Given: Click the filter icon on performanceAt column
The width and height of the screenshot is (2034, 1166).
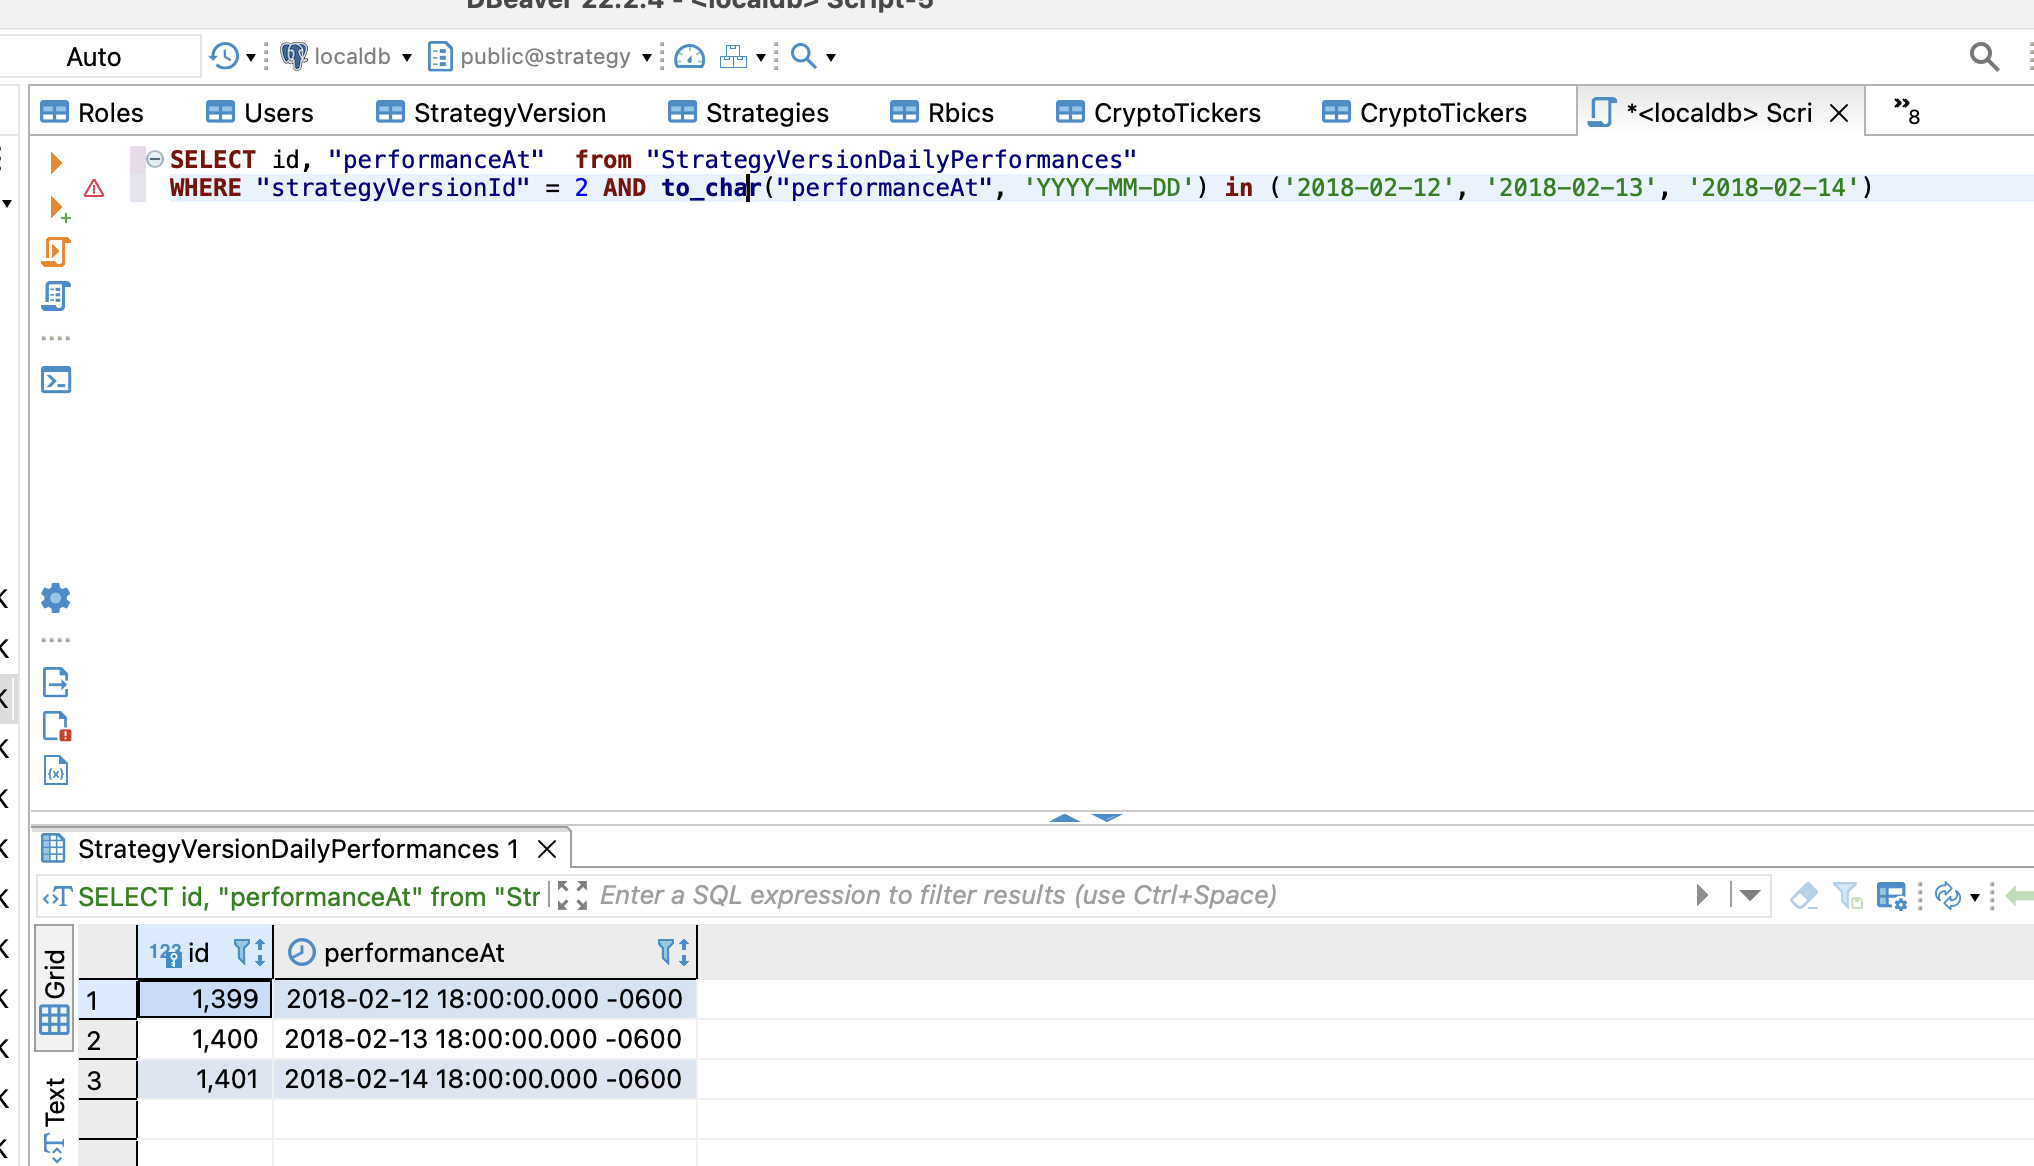Looking at the screenshot, I should [x=667, y=952].
